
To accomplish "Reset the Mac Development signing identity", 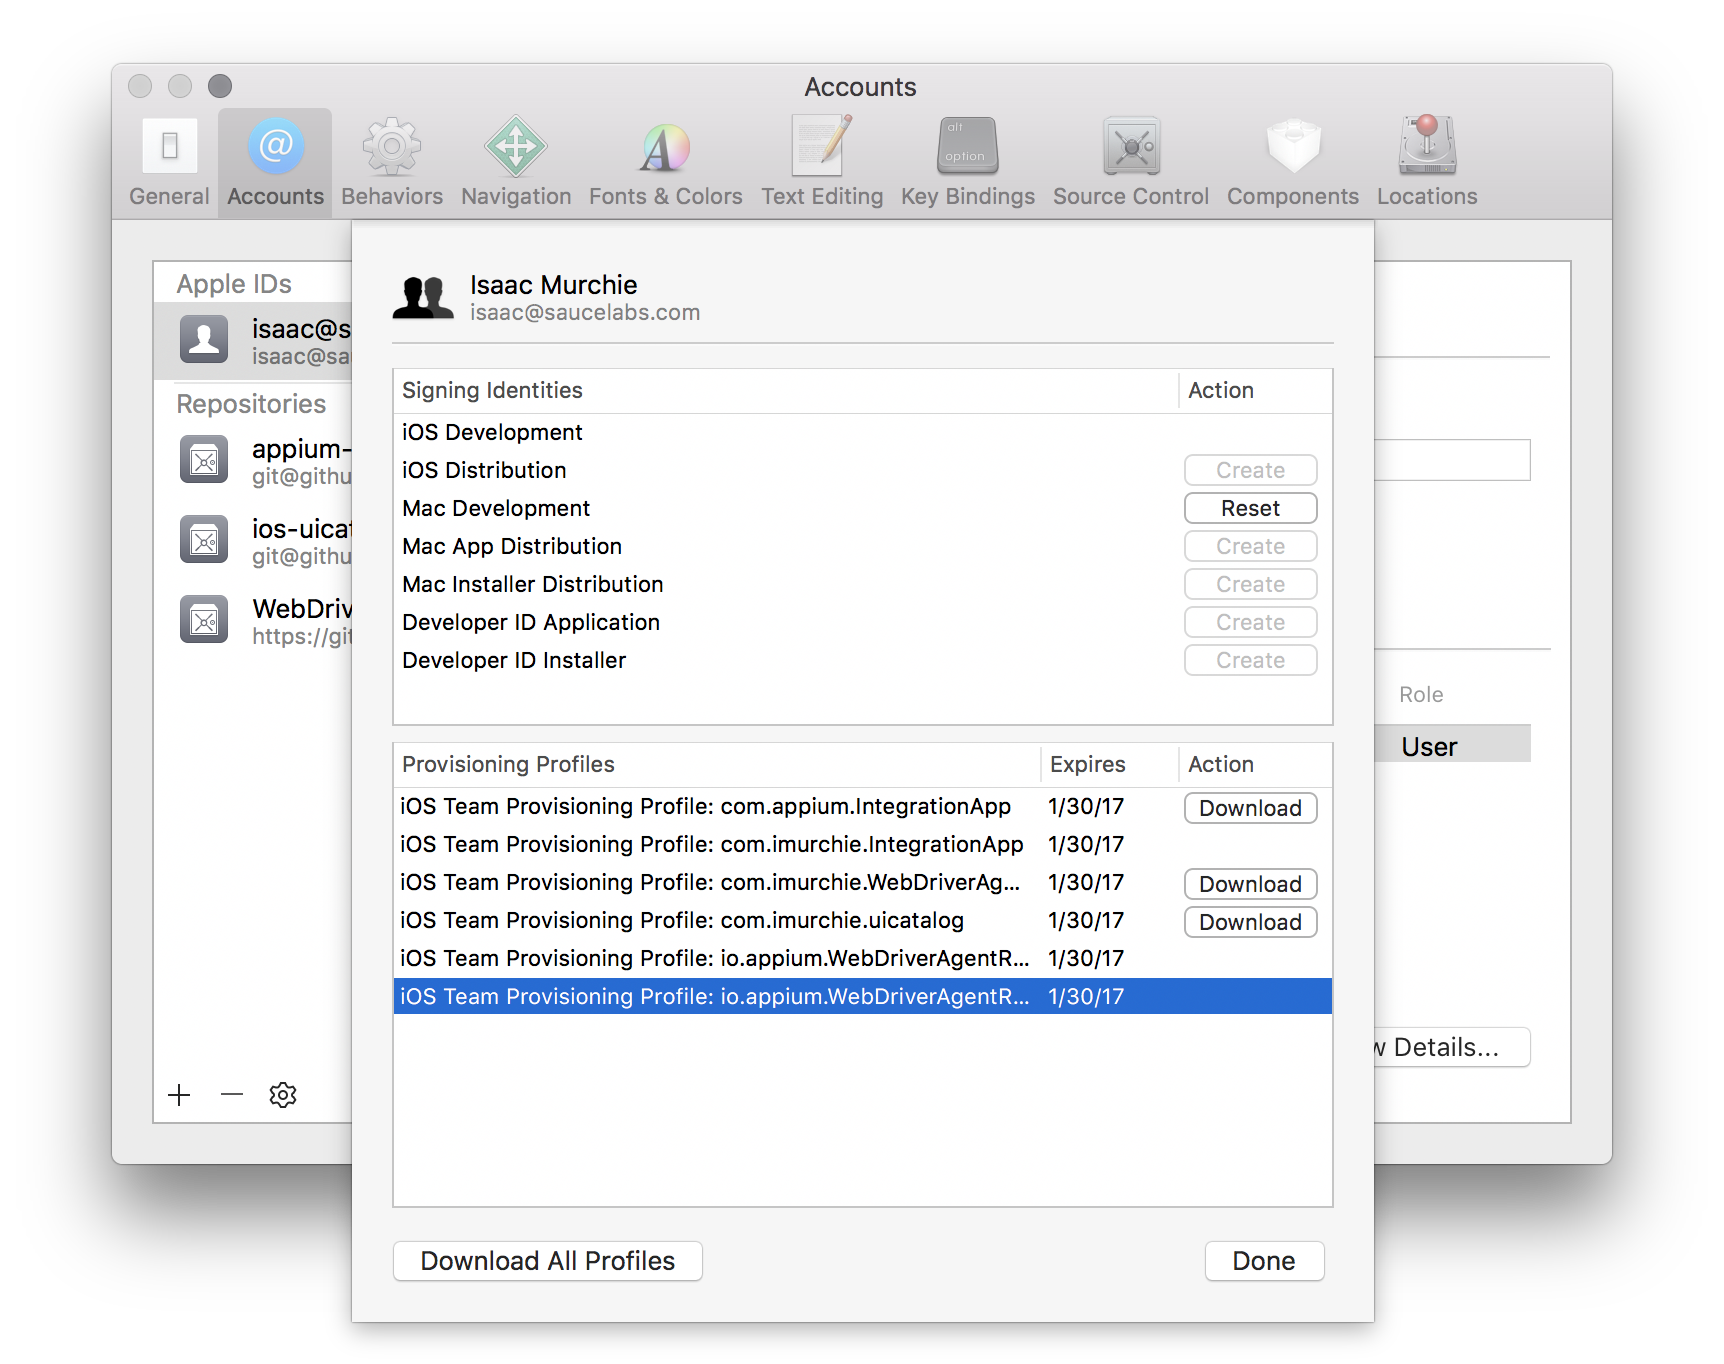I will click(x=1250, y=508).
